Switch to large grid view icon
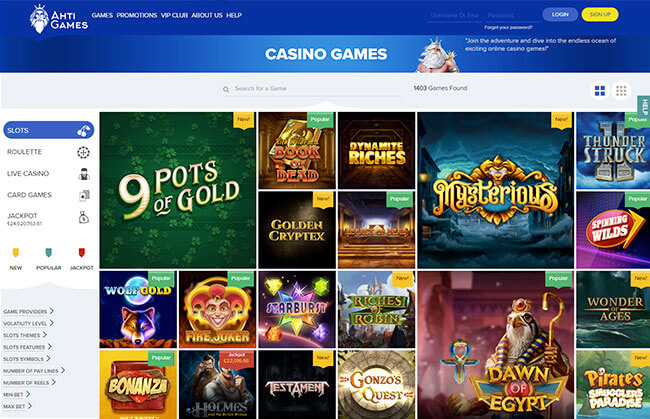The width and height of the screenshot is (650, 419). 599,90
